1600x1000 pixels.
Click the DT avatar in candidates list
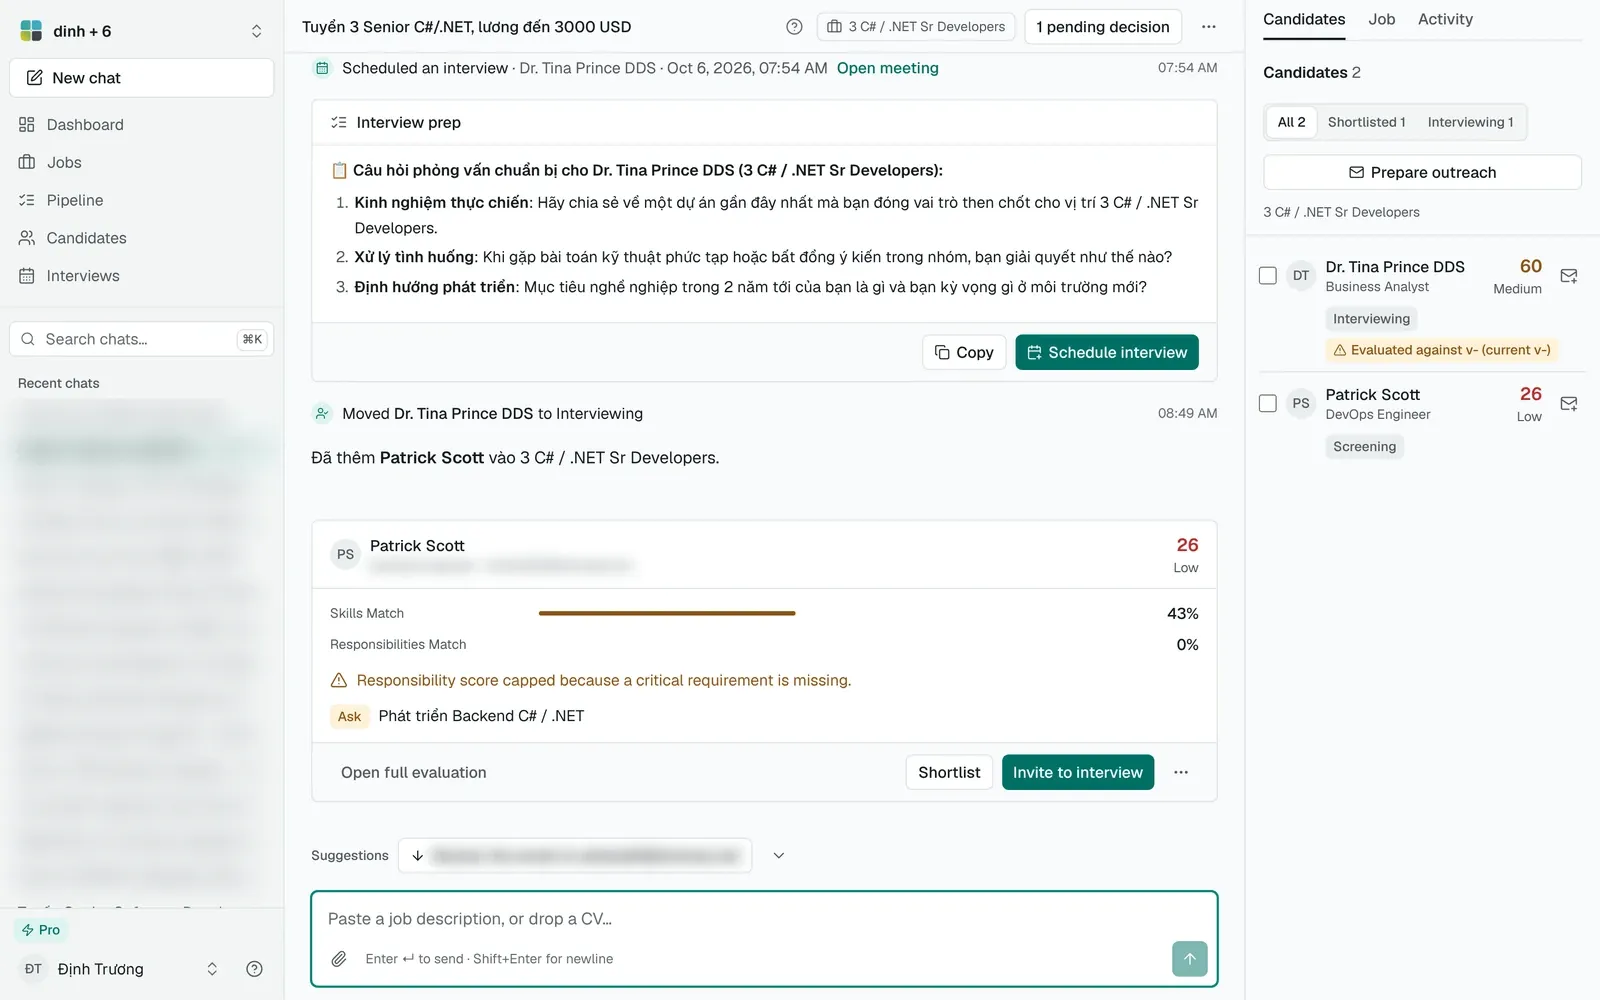click(x=1300, y=276)
